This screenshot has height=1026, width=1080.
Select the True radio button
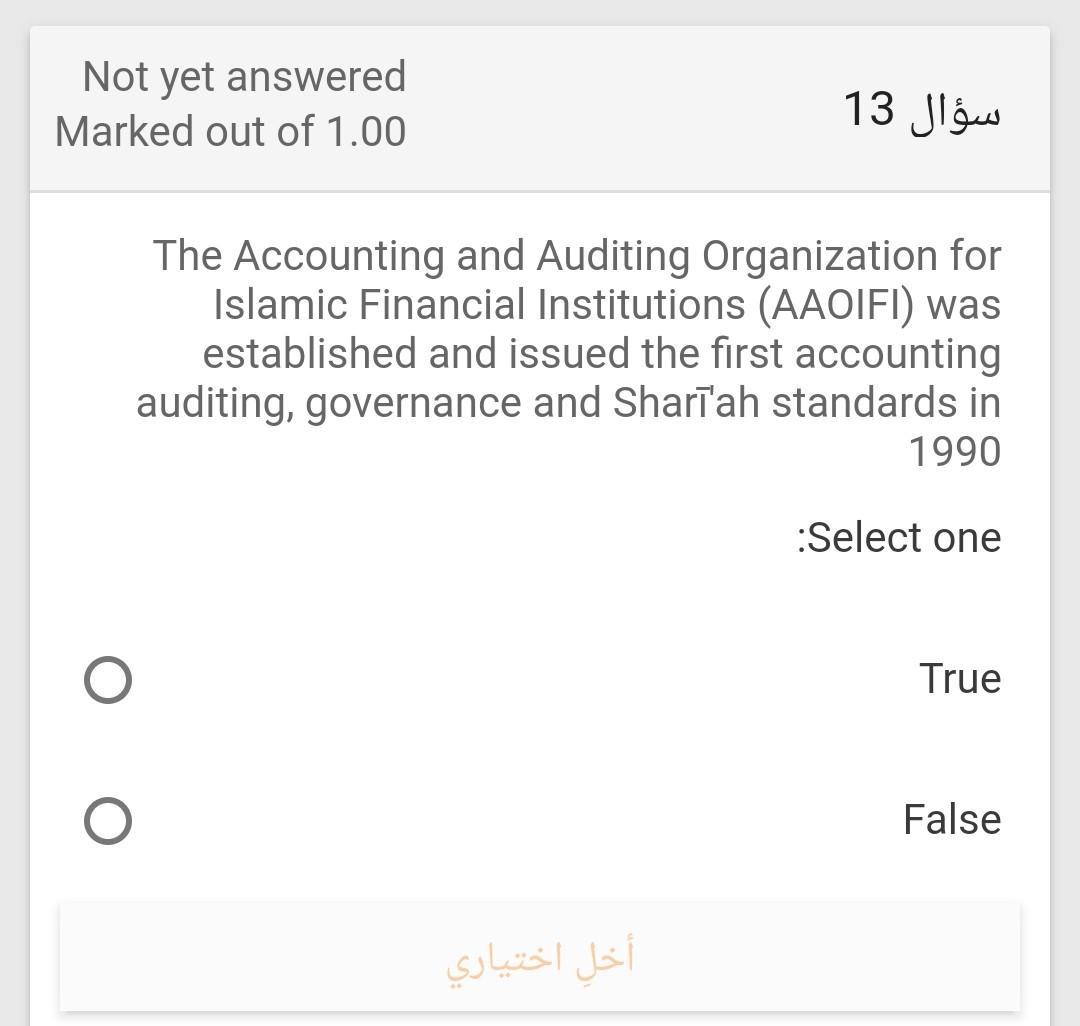coord(107,679)
